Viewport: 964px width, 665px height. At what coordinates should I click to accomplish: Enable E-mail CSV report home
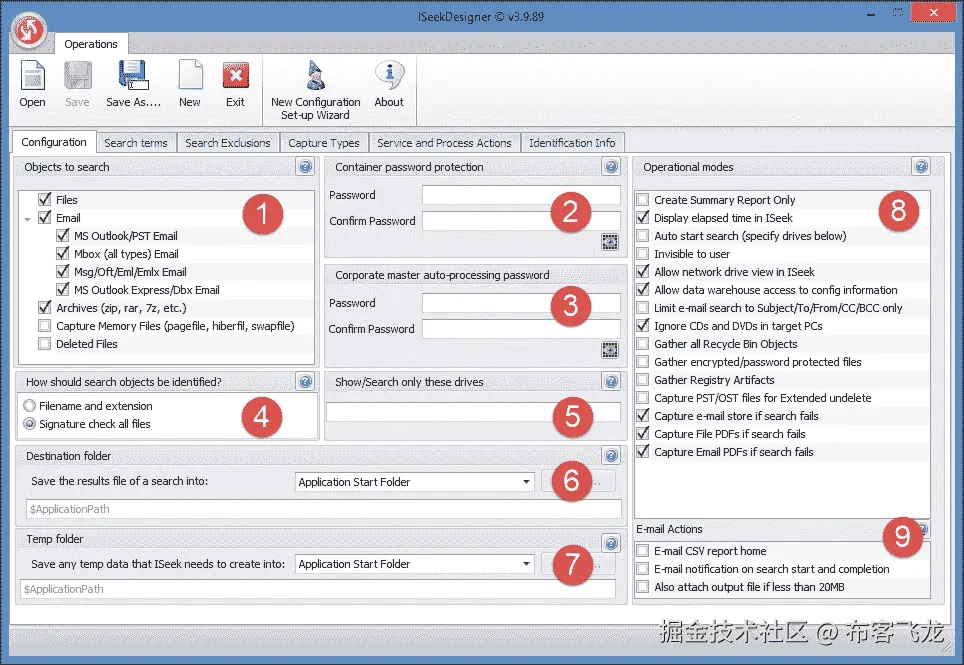click(x=642, y=551)
